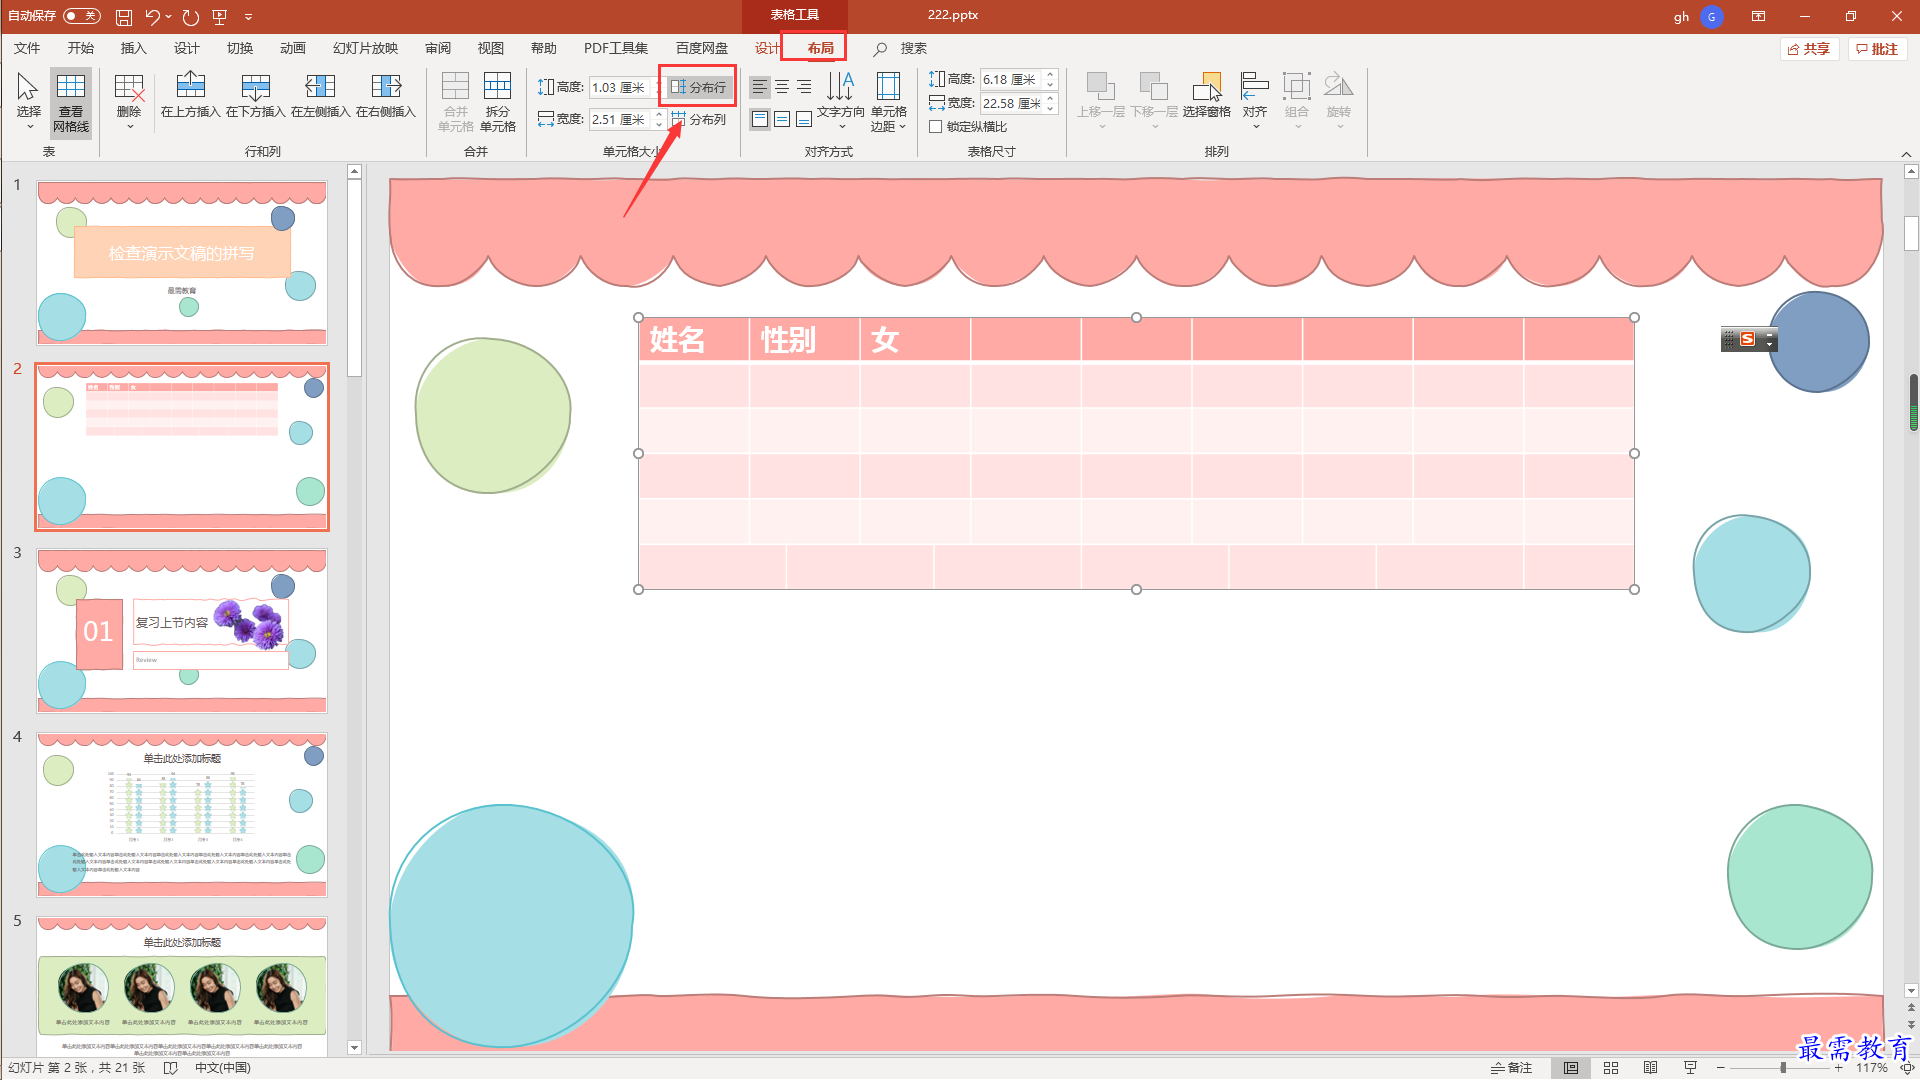Collapse the ribbon with chevron
The image size is (1920, 1080).
[1906, 154]
